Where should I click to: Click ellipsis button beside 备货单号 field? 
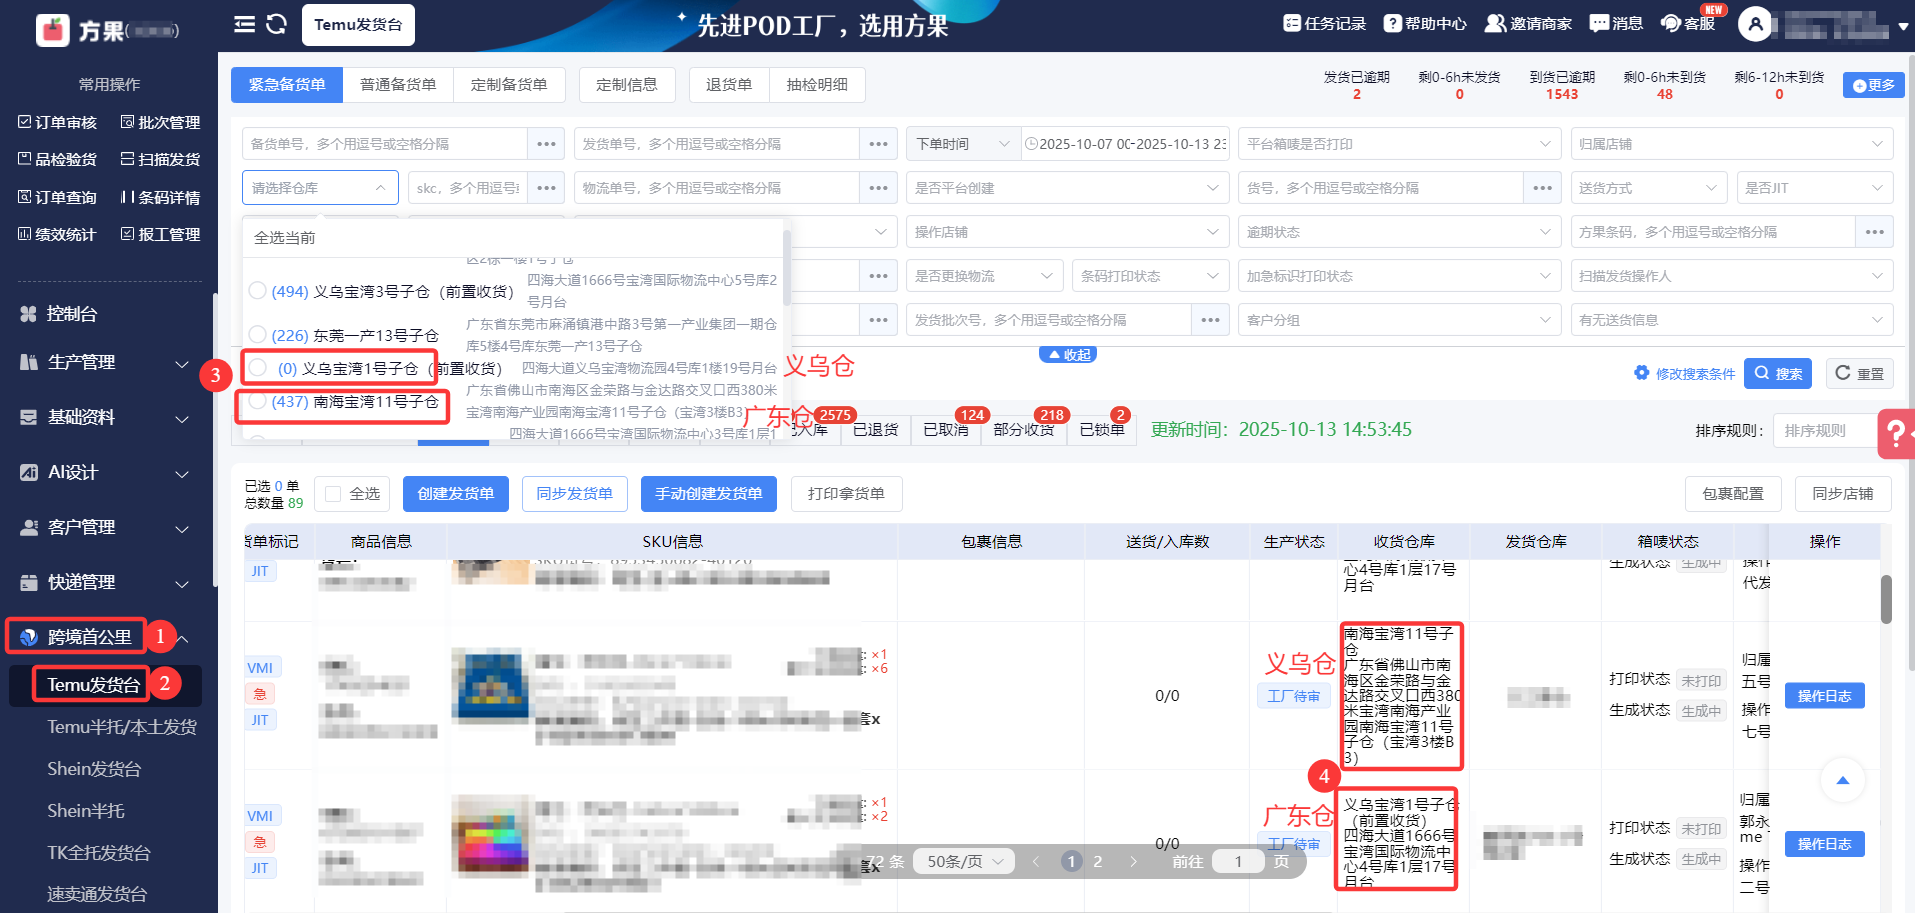coord(546,144)
